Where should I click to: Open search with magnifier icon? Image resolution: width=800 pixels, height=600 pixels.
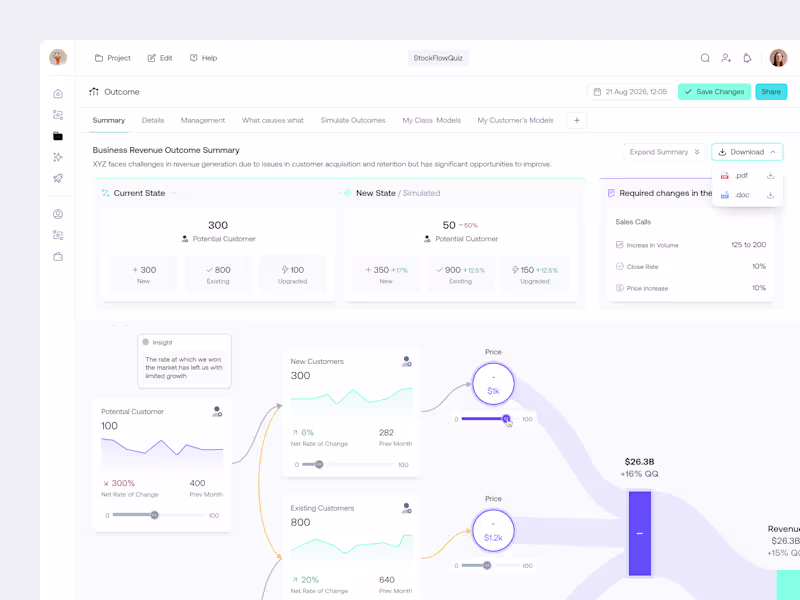(x=705, y=58)
